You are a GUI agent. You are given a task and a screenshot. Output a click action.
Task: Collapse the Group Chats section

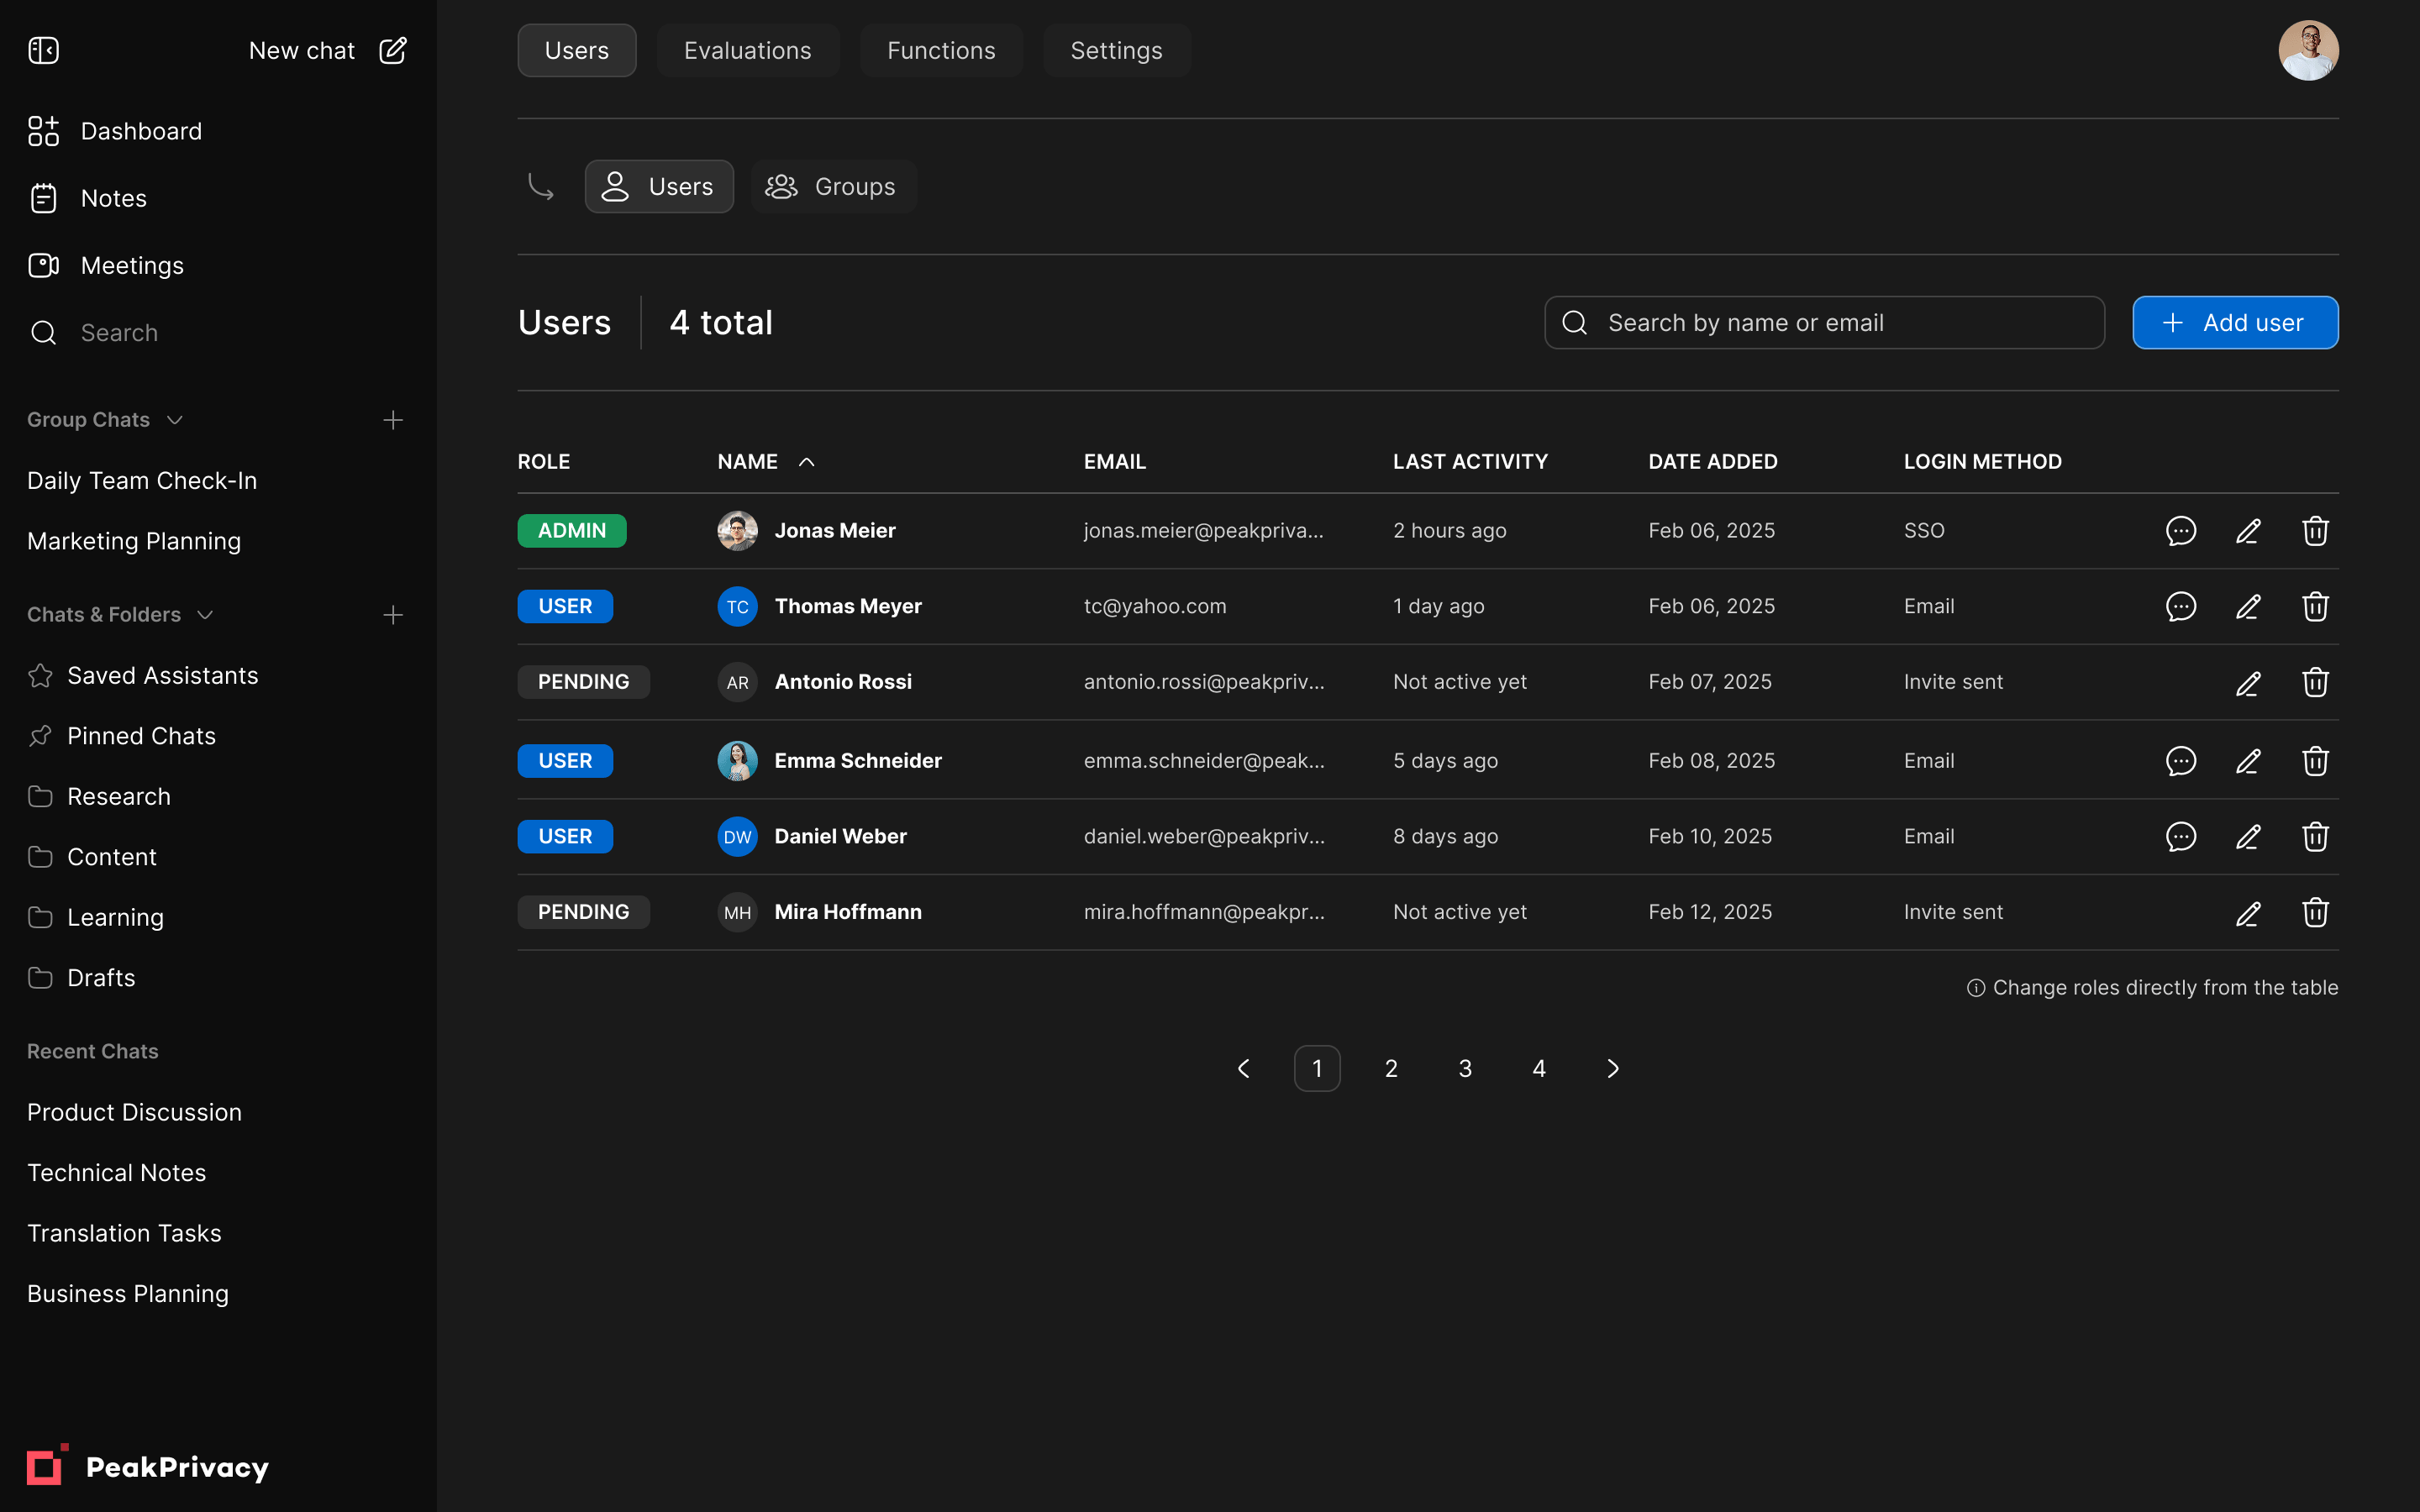pos(175,420)
